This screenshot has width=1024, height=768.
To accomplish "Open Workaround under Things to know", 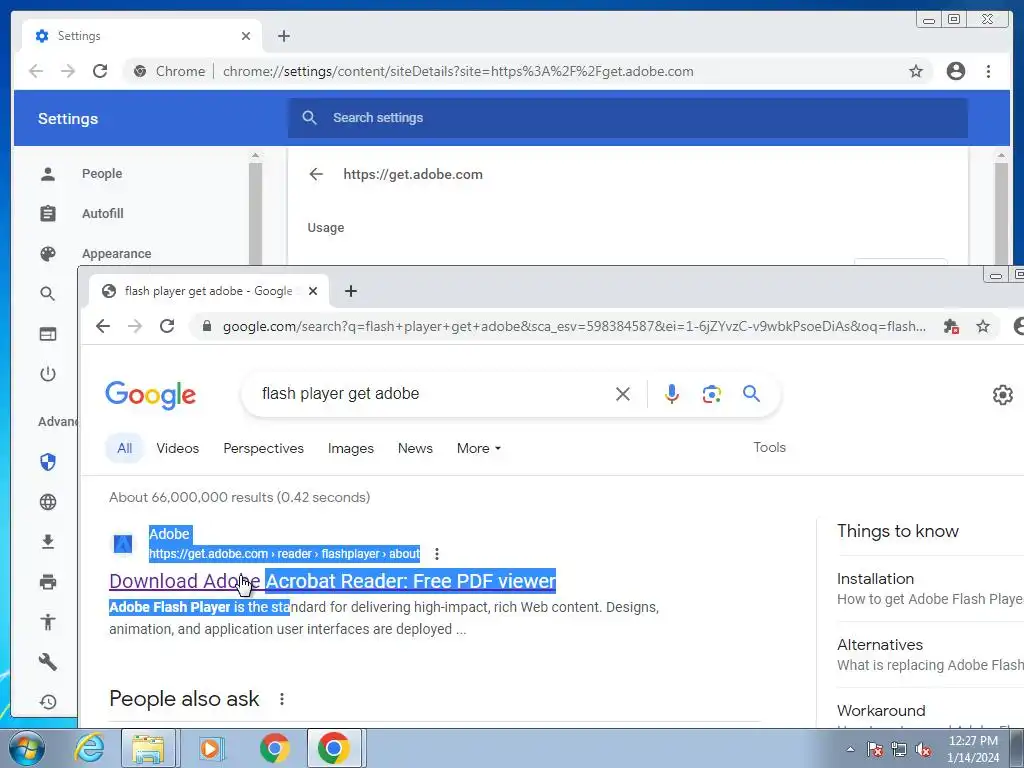I will coord(881,711).
